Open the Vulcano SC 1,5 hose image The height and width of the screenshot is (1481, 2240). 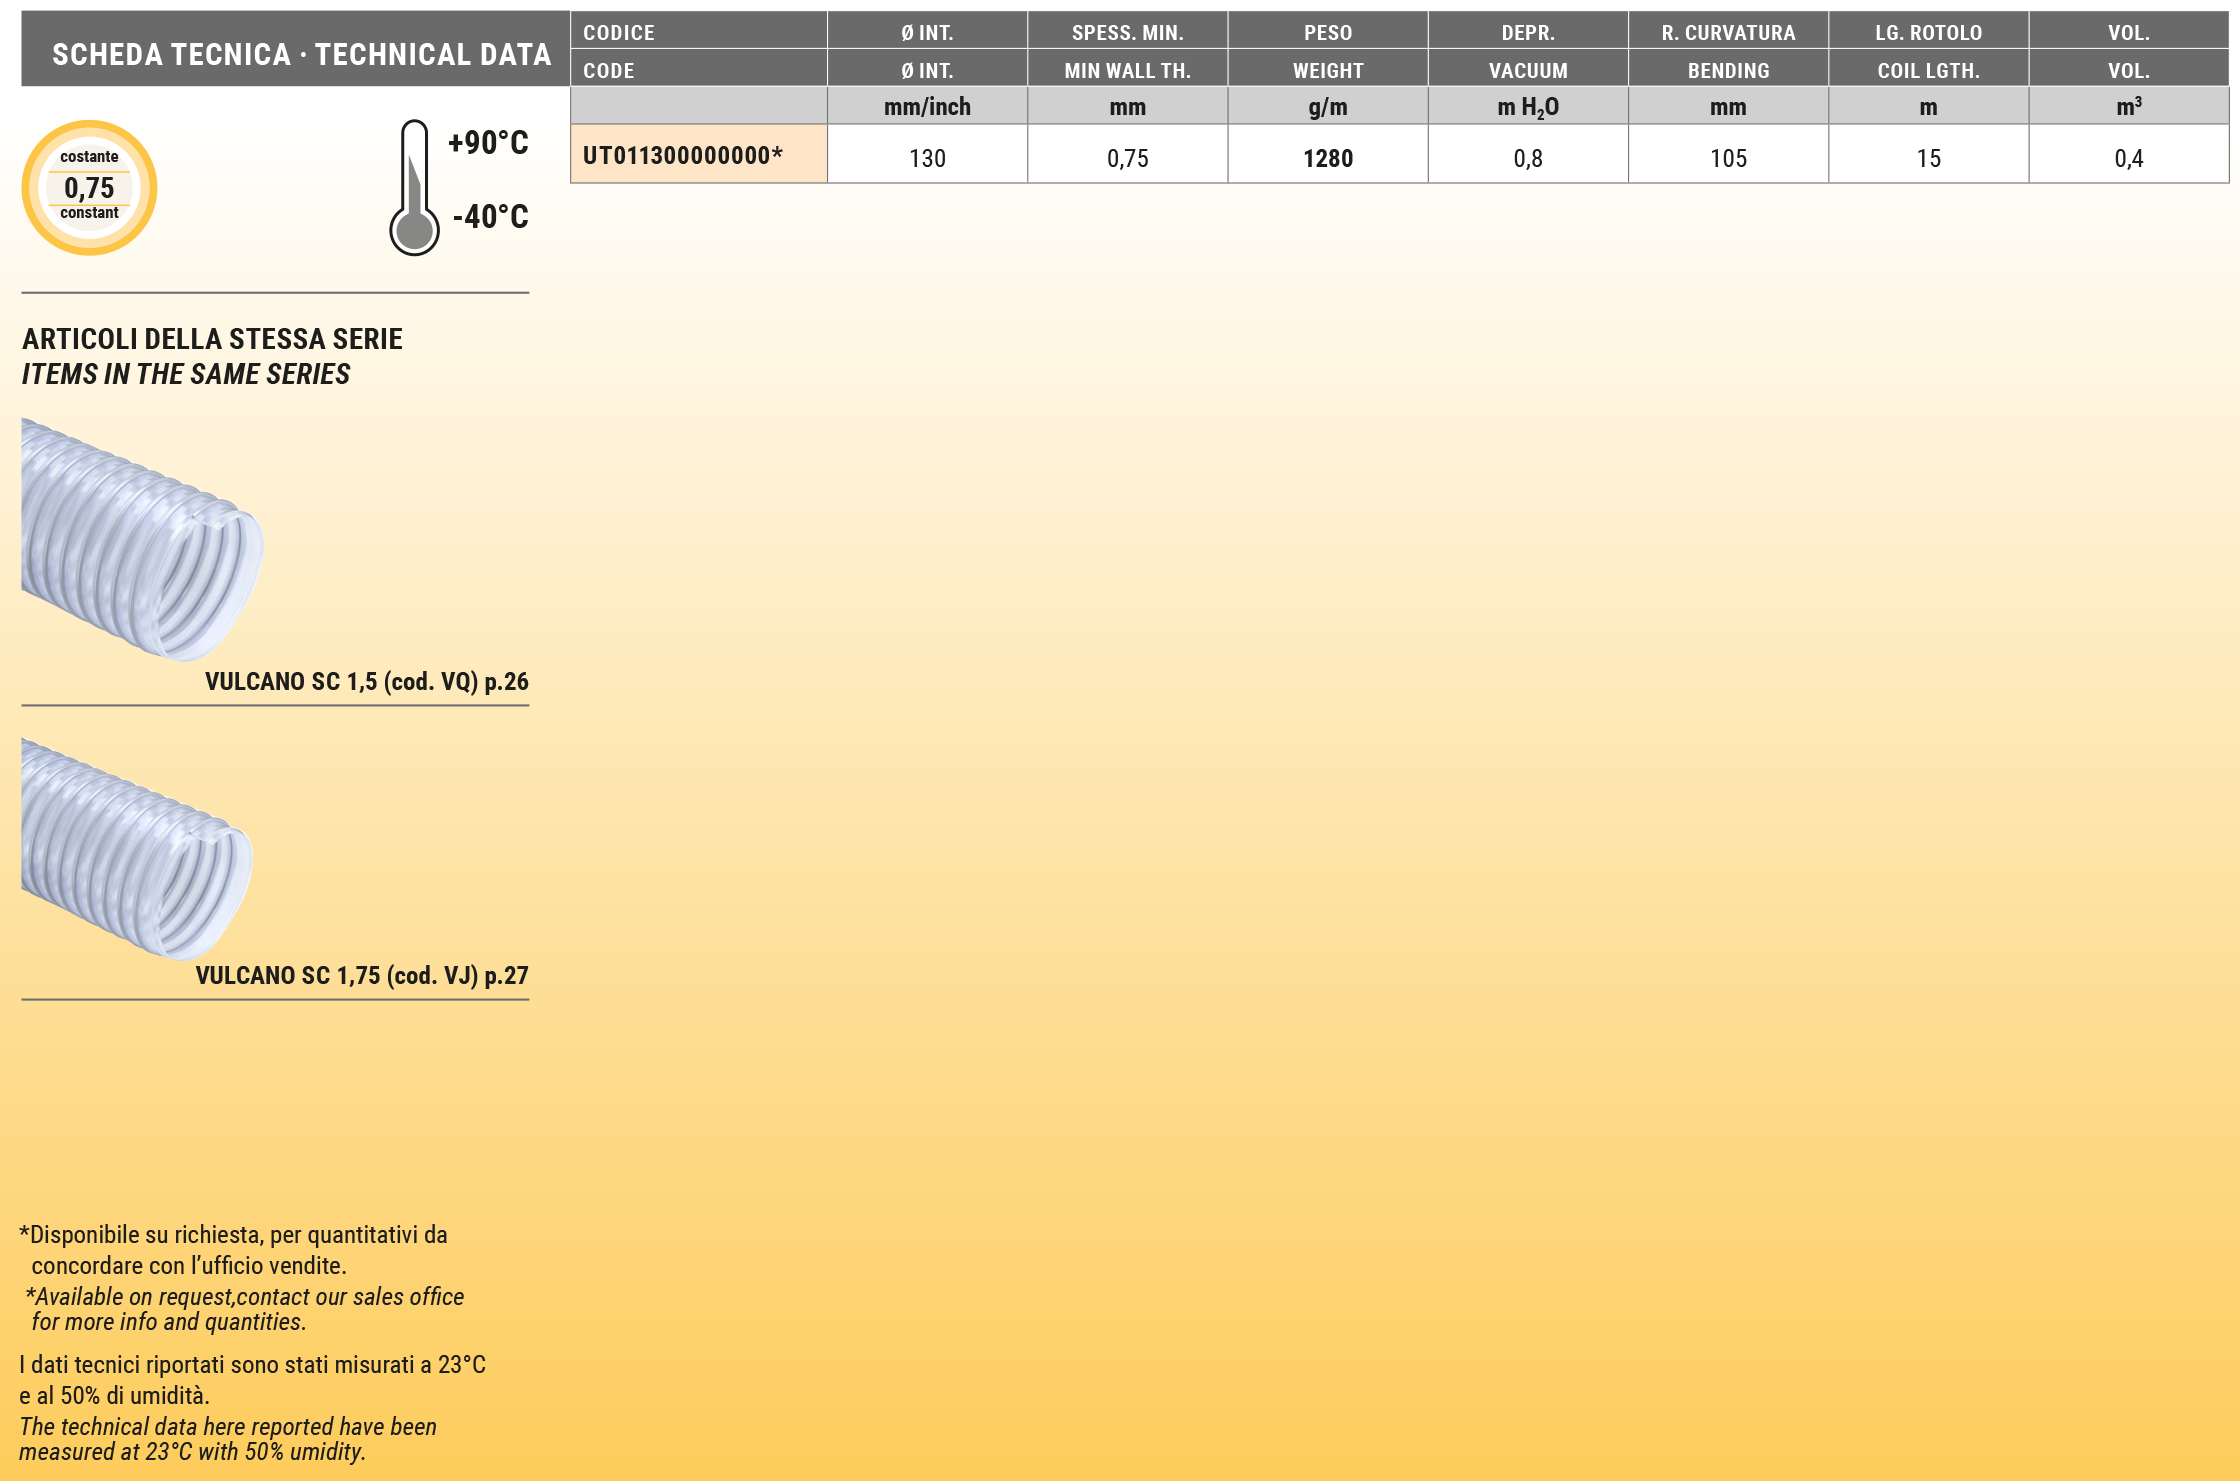[x=140, y=540]
